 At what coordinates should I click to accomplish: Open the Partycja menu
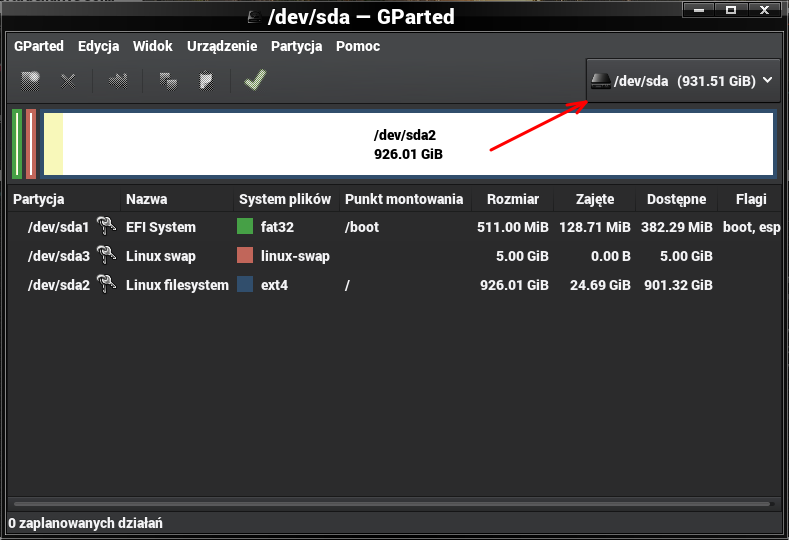[296, 46]
